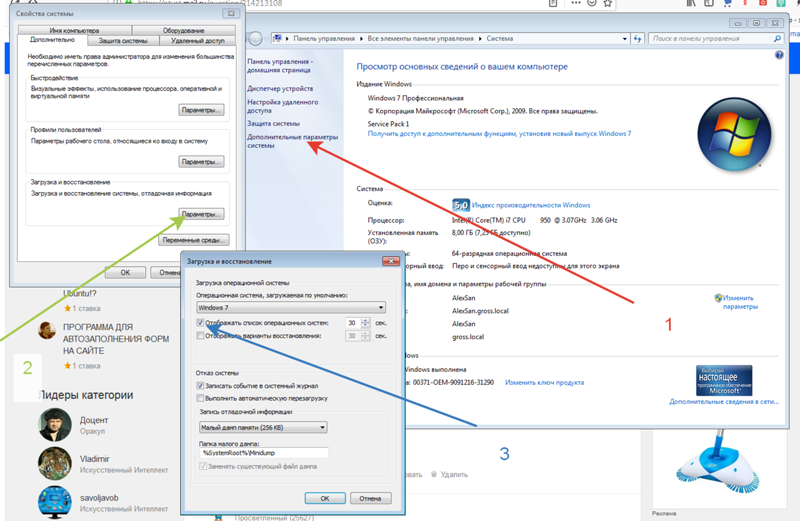Toggle Отображать варианты восстановления checkbox

coord(201,336)
